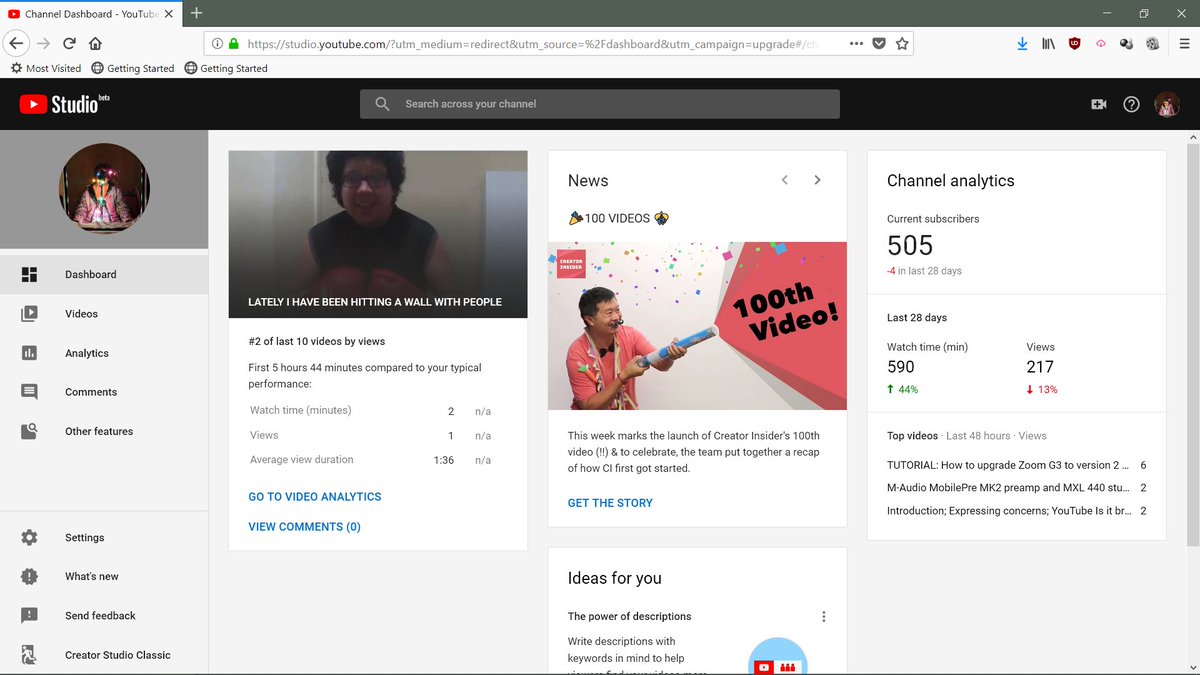Image resolution: width=1200 pixels, height=675 pixels.
Task: Click the Send feedback icon
Action: [x=29, y=615]
